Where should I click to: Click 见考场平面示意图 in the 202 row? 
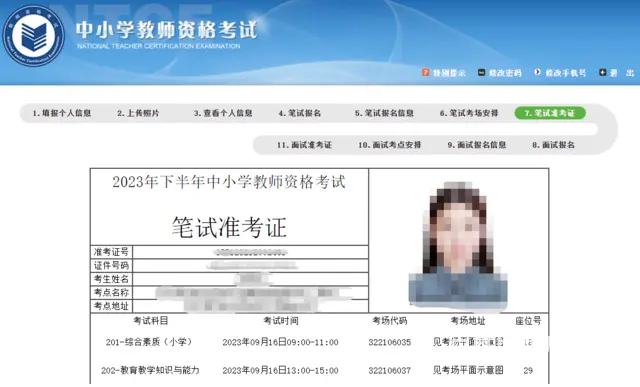pos(468,371)
